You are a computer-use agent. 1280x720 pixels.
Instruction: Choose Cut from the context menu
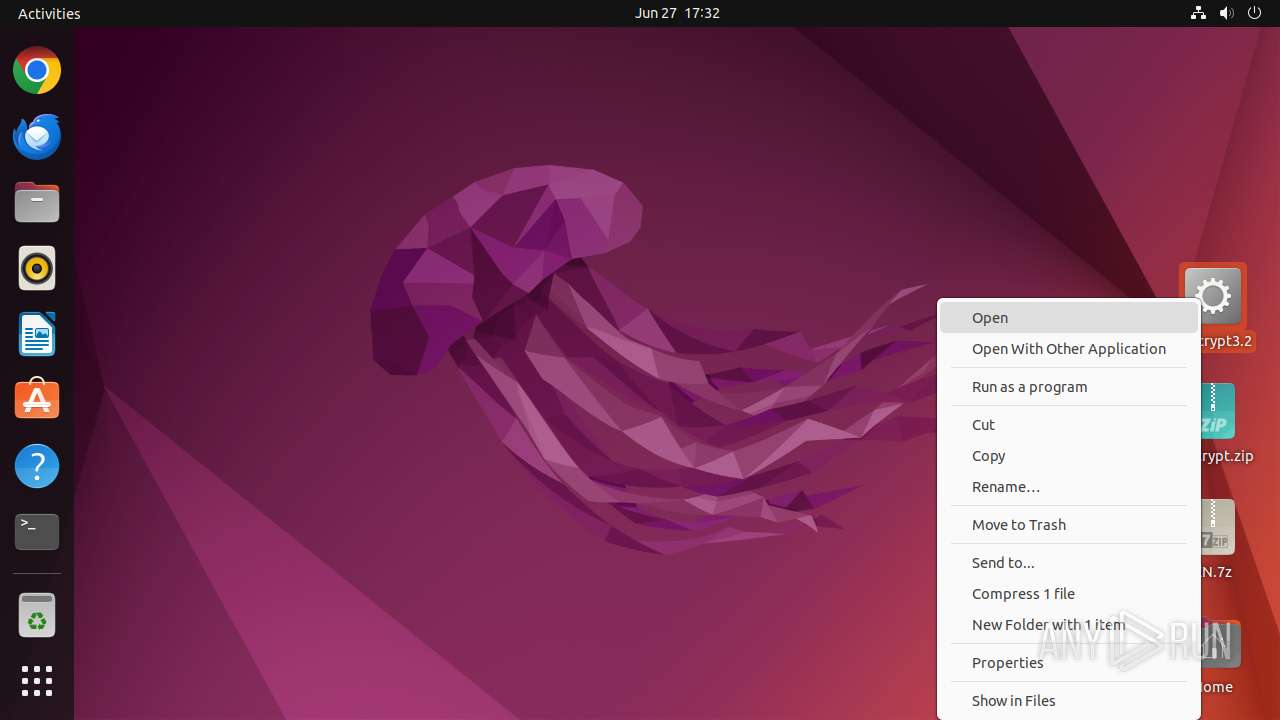coord(1069,425)
